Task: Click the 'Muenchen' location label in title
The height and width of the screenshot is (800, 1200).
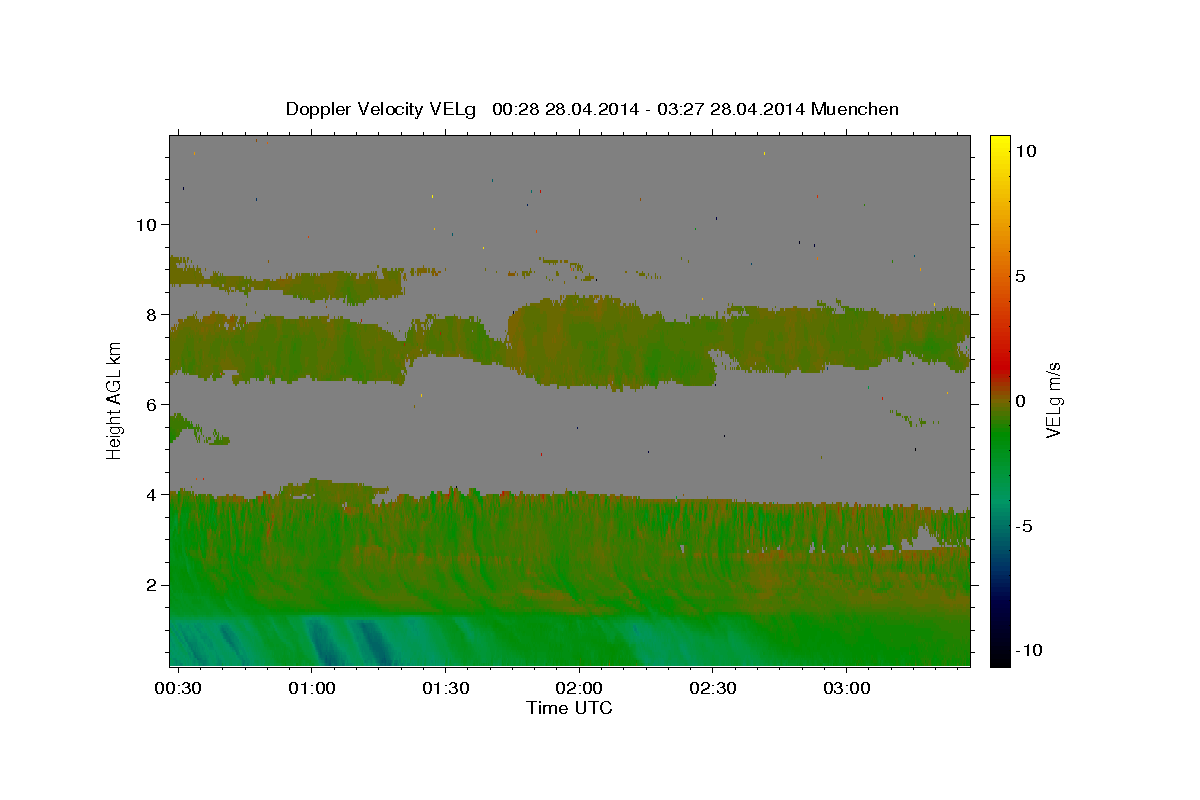Action: tap(855, 109)
